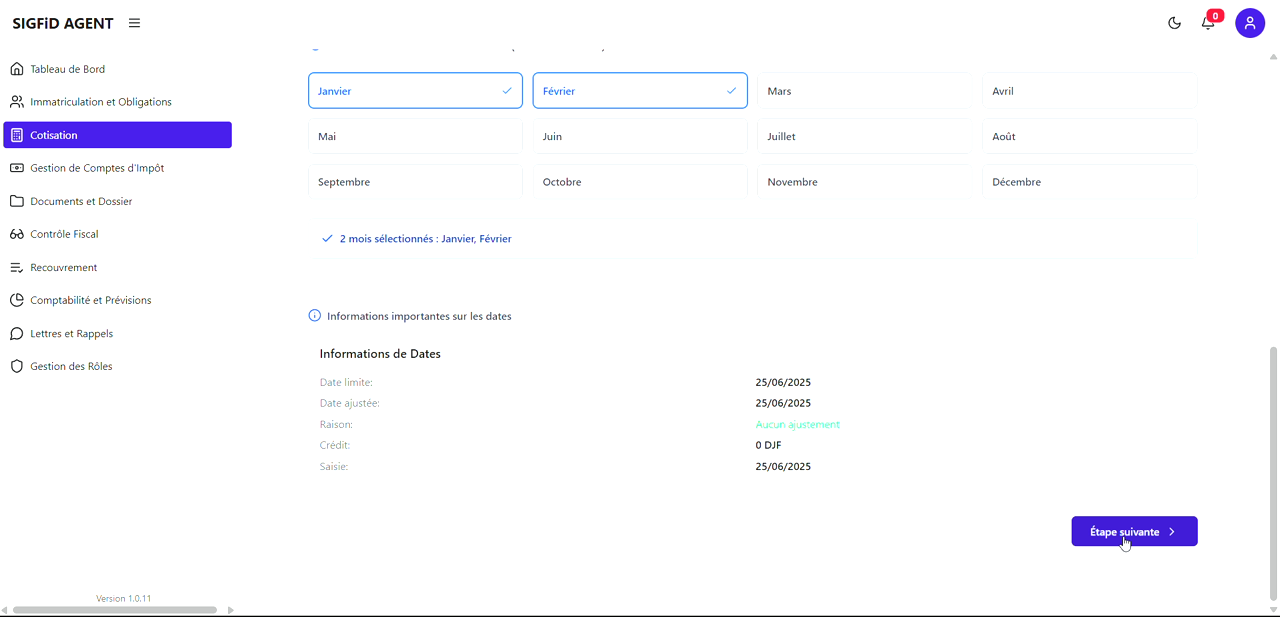Click the hamburger menu icon

point(134,23)
